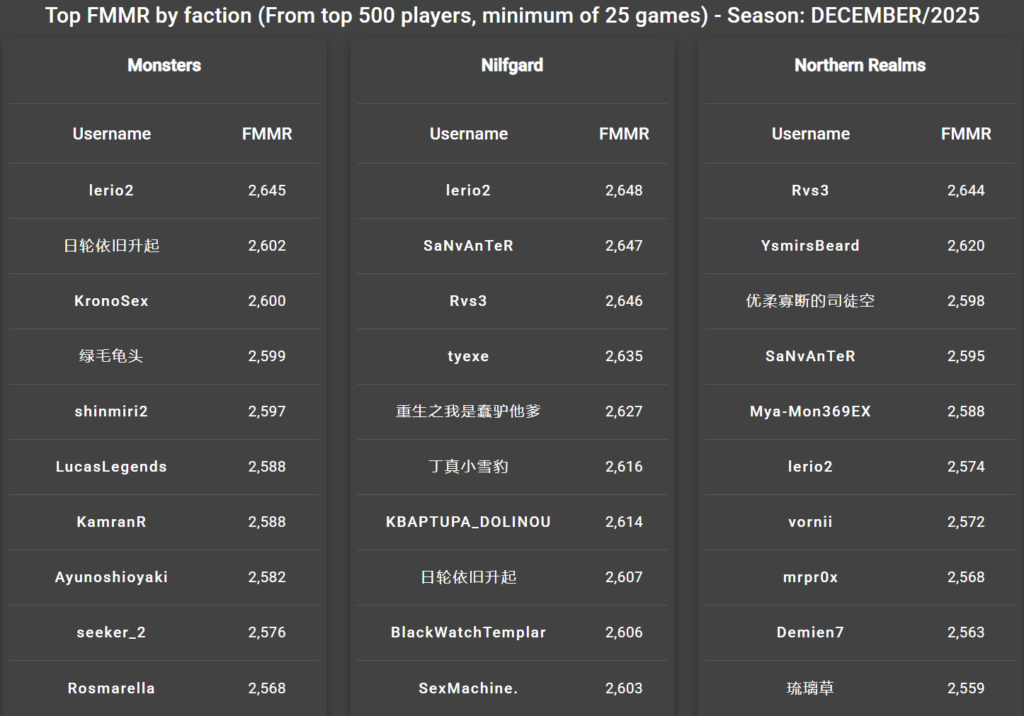The height and width of the screenshot is (716, 1024).
Task: Sort Northern Realms table by FMMR header
Action: pos(966,134)
